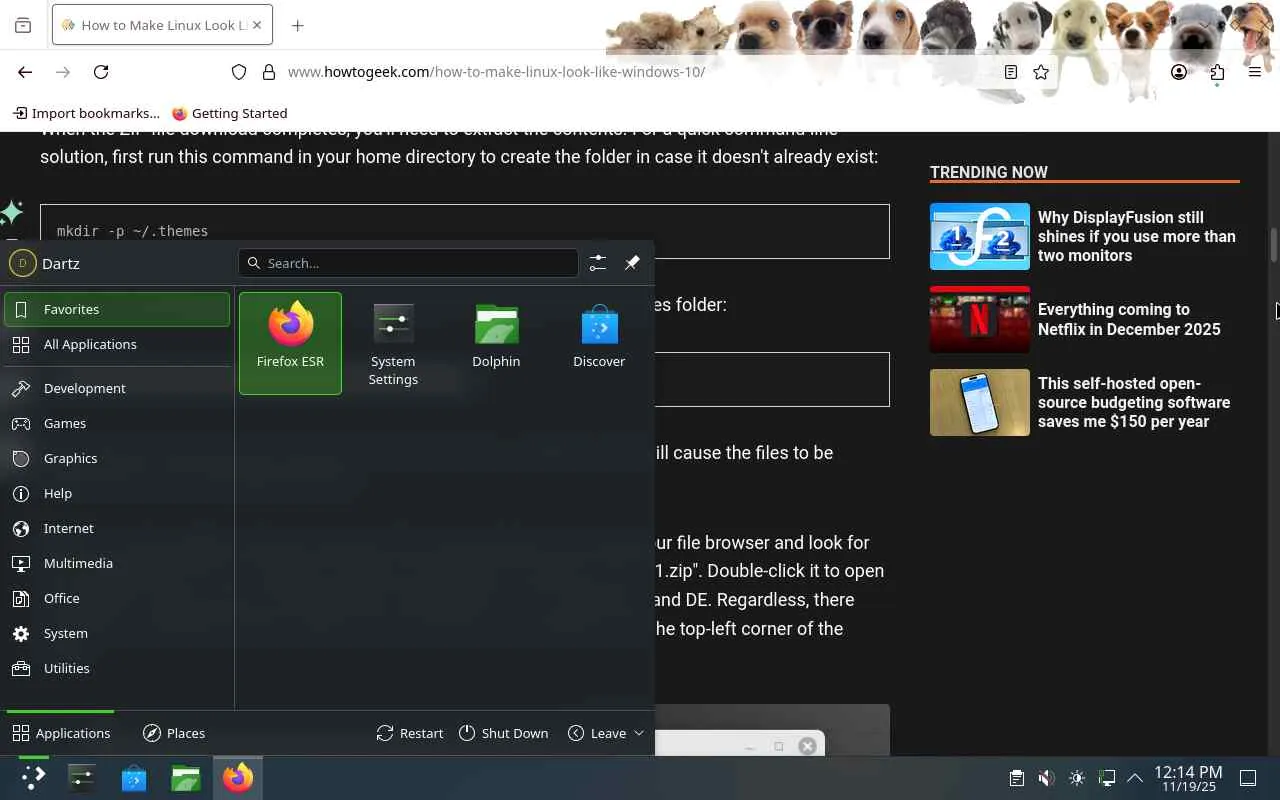This screenshot has height=800, width=1280.
Task: Open the clipboard tray icon
Action: 1016,778
